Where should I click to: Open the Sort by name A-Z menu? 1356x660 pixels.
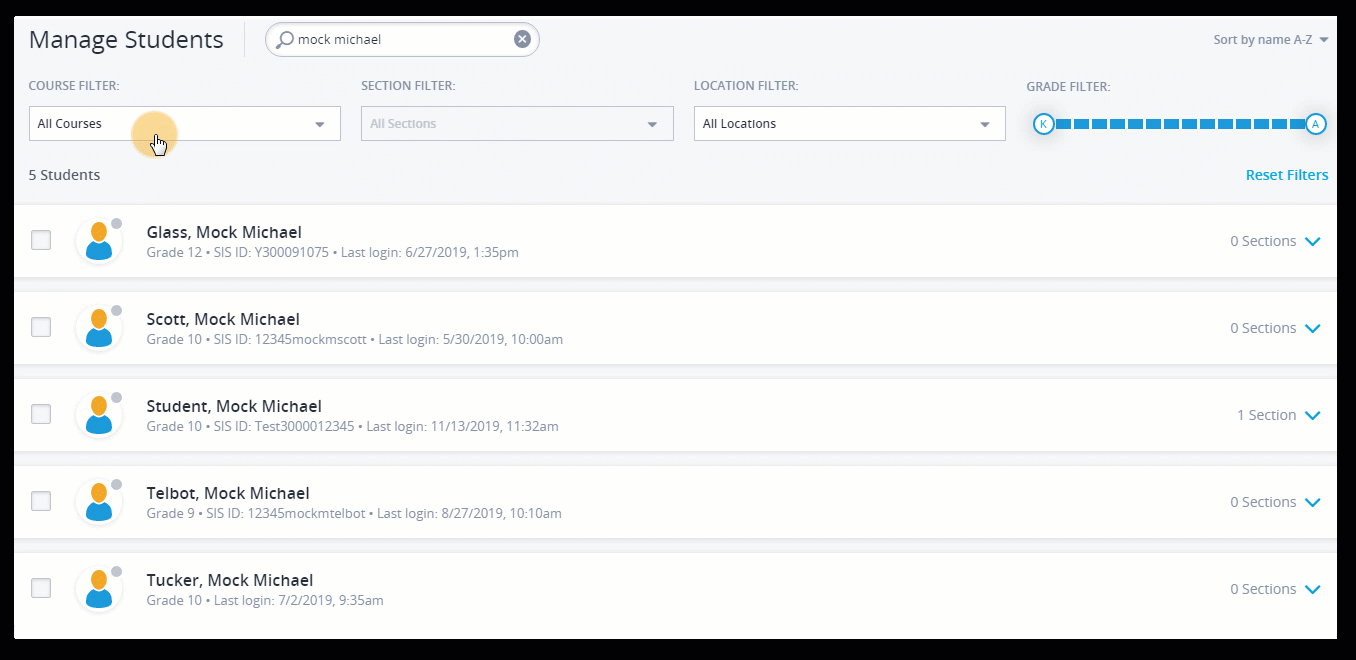pyautogui.click(x=1270, y=40)
